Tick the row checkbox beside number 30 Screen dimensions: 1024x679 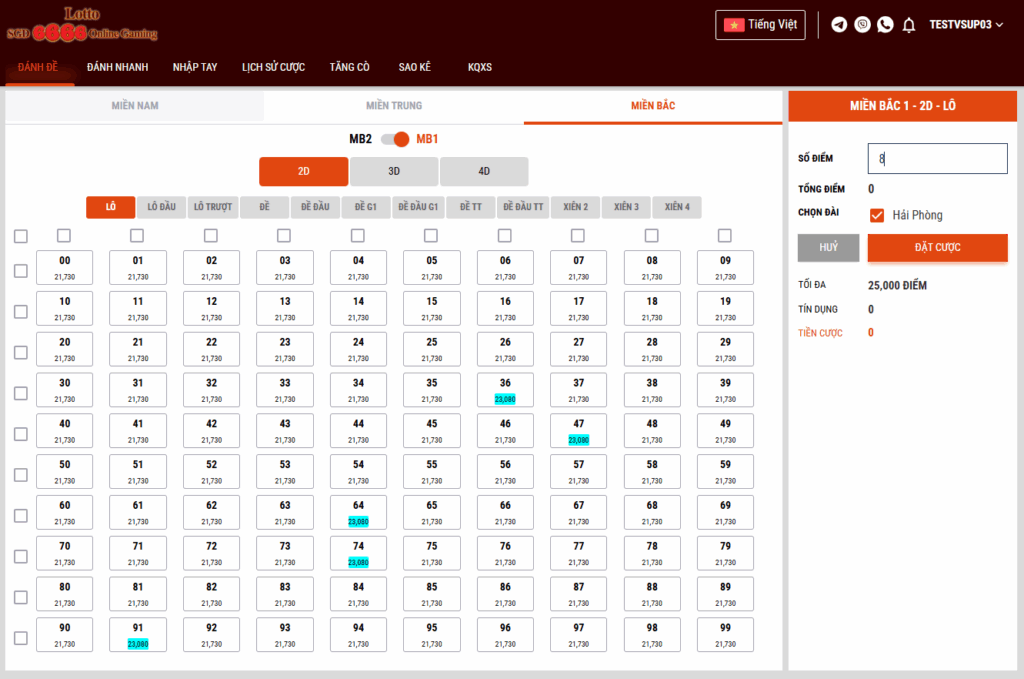pyautogui.click(x=21, y=393)
